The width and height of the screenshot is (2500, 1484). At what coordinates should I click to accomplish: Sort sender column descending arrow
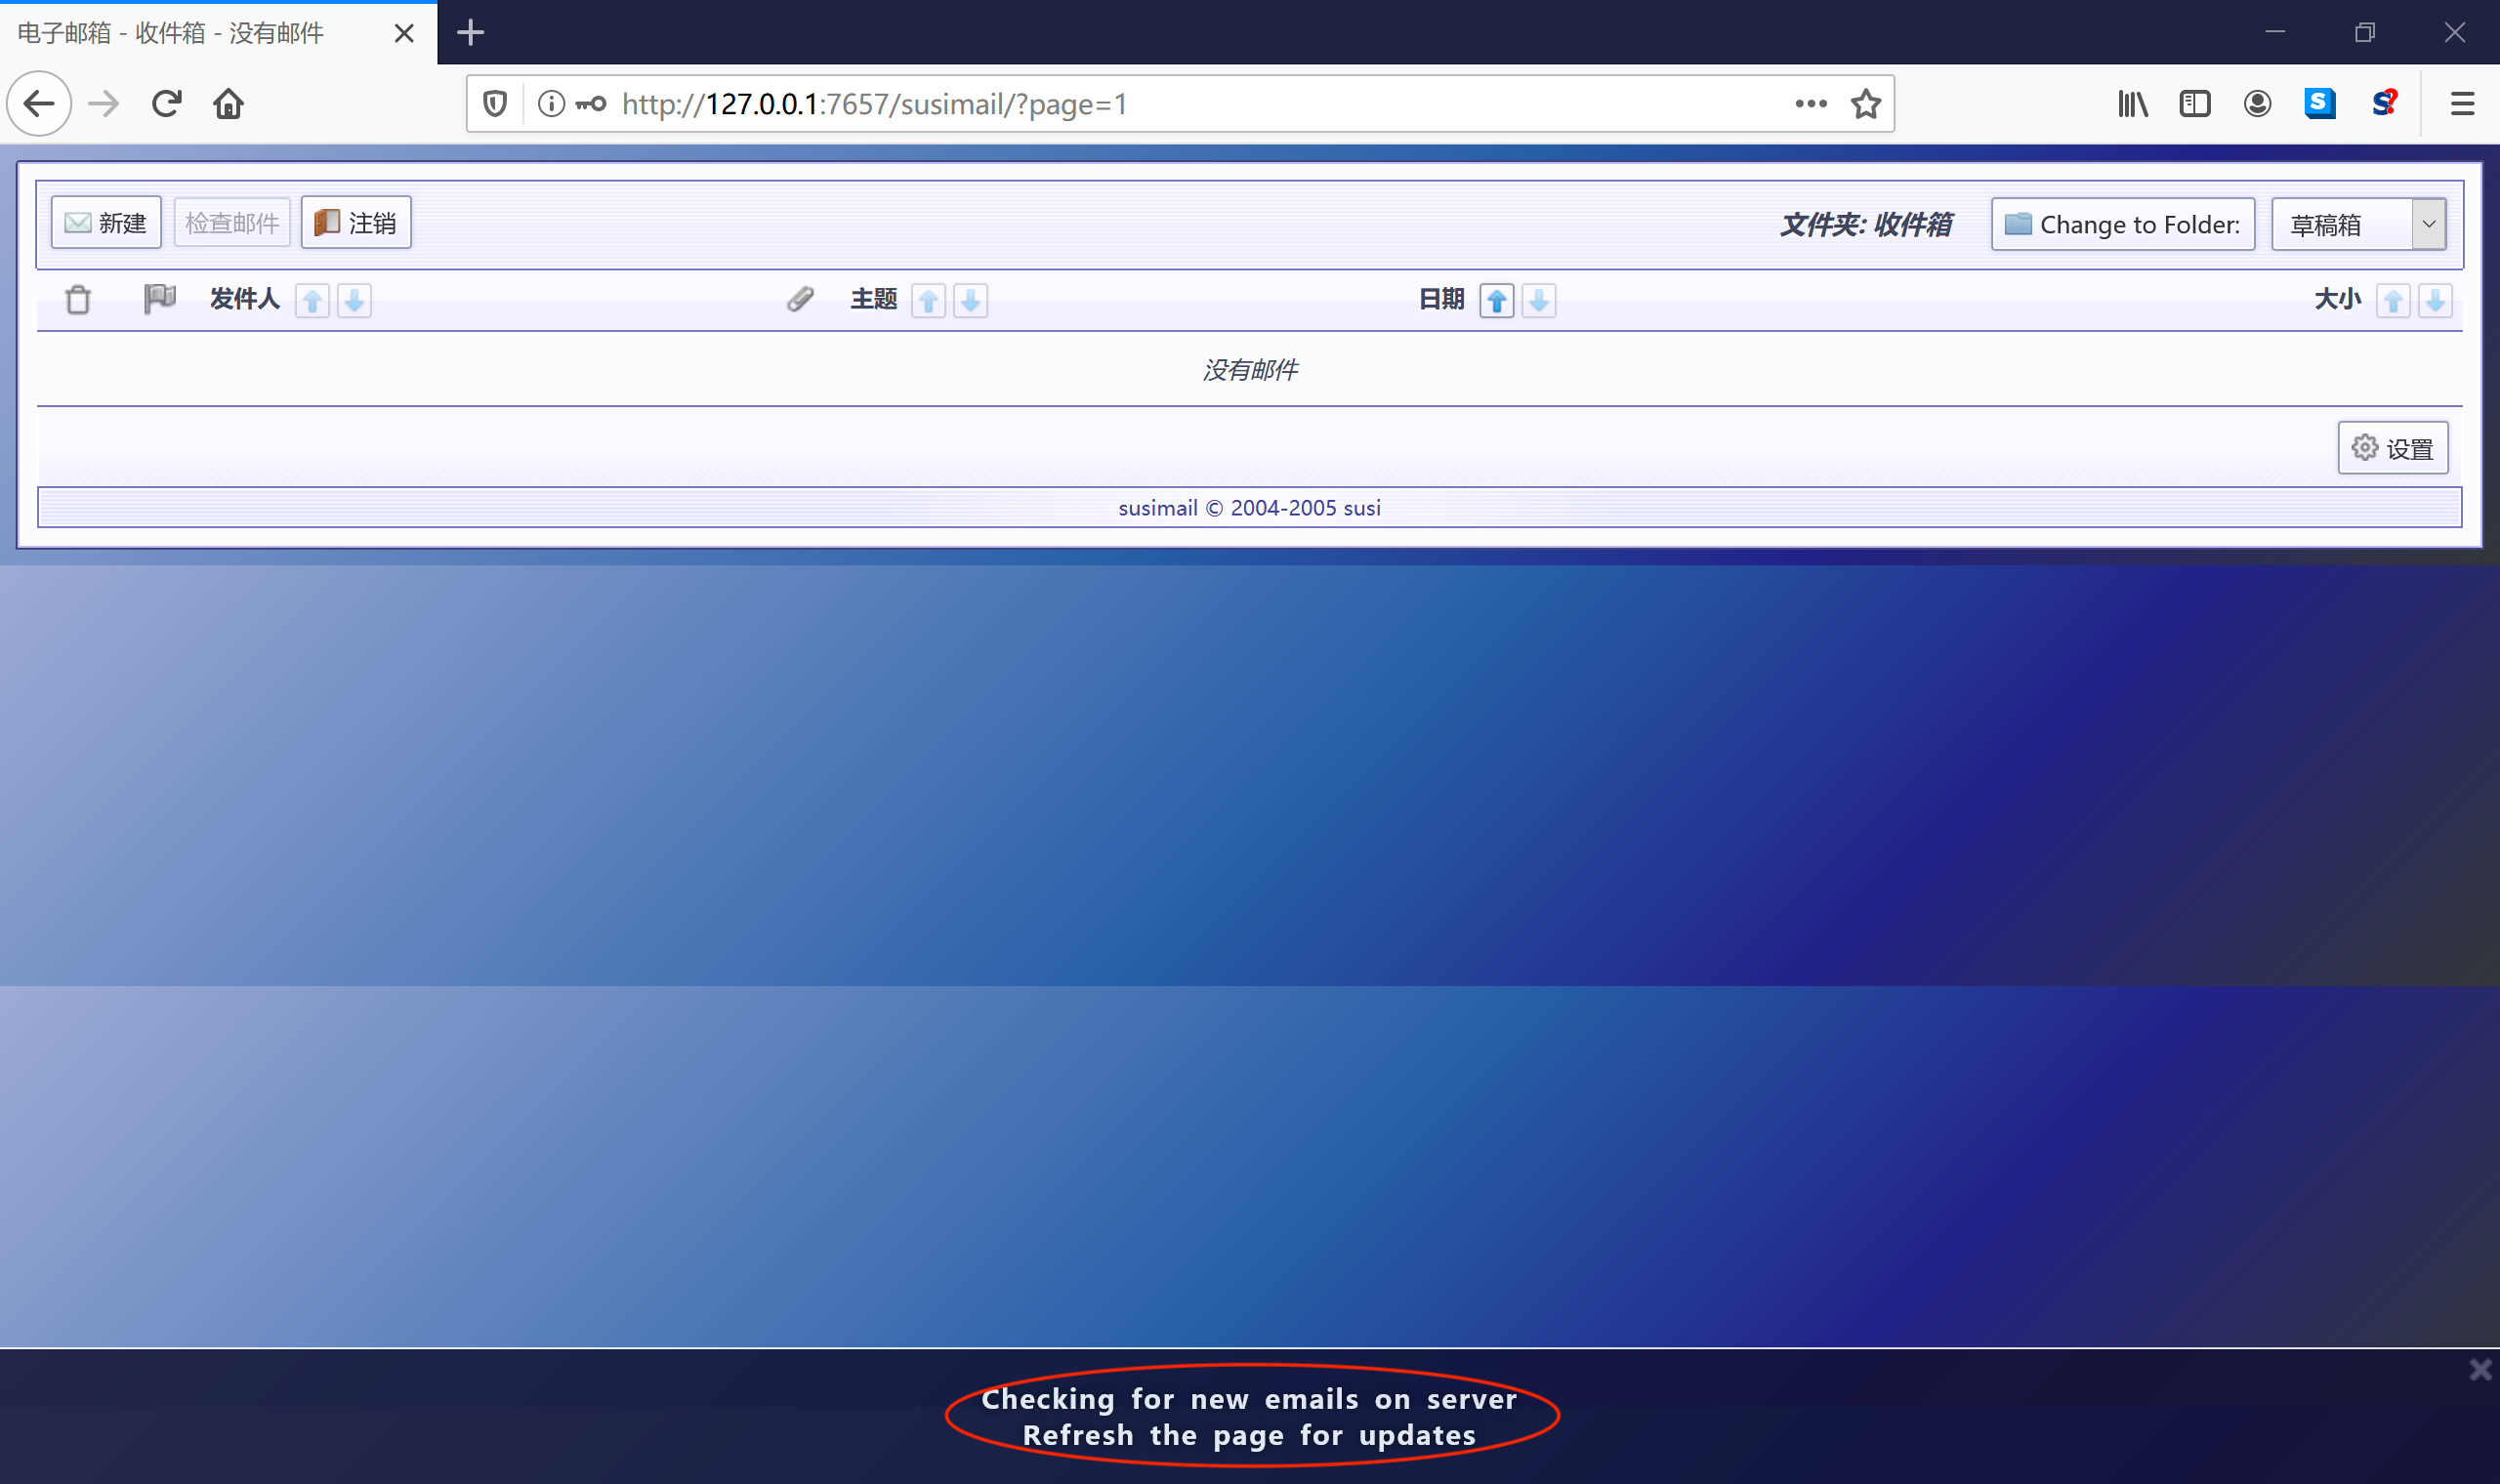354,301
